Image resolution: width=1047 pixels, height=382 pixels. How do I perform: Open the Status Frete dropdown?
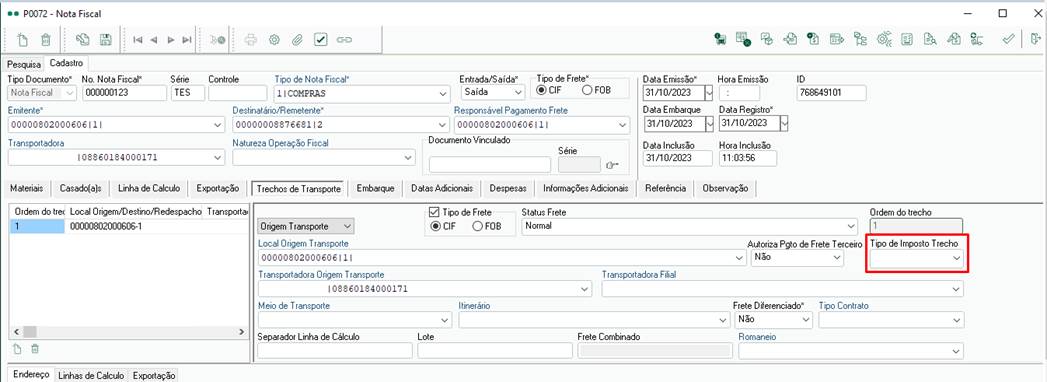(x=850, y=226)
